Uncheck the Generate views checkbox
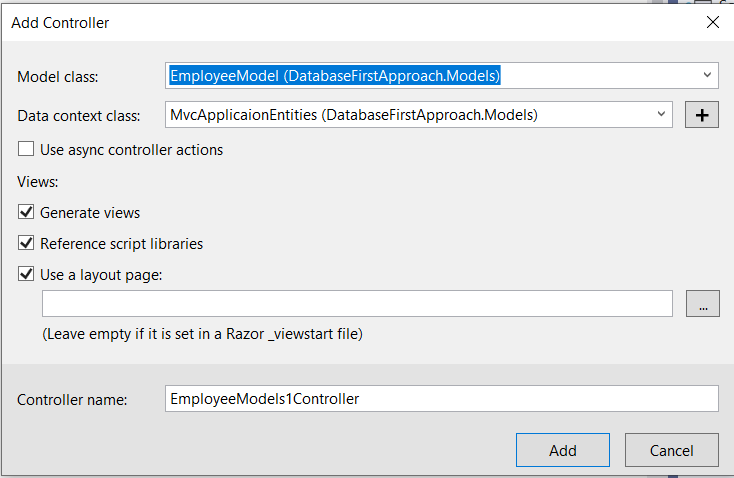The width and height of the screenshot is (734, 478). point(26,212)
